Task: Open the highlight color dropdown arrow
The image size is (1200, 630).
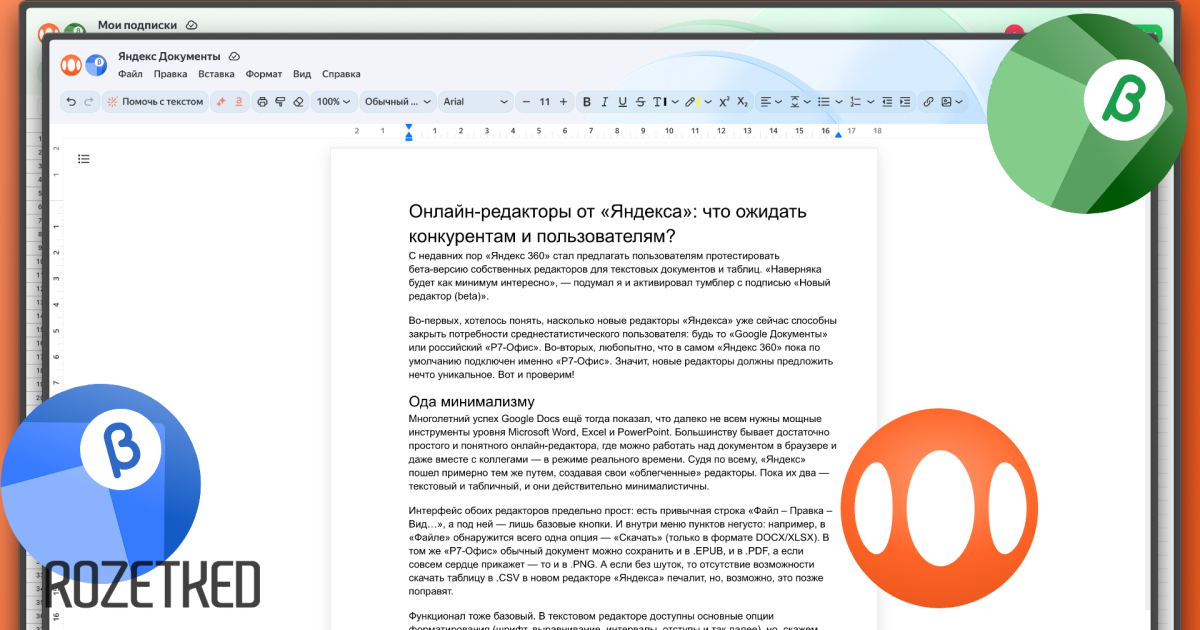Action: [x=708, y=101]
